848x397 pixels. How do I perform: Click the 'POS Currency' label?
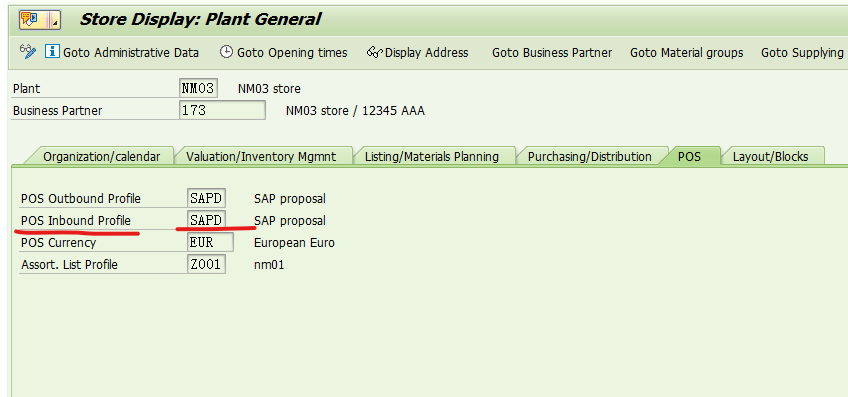(x=58, y=243)
